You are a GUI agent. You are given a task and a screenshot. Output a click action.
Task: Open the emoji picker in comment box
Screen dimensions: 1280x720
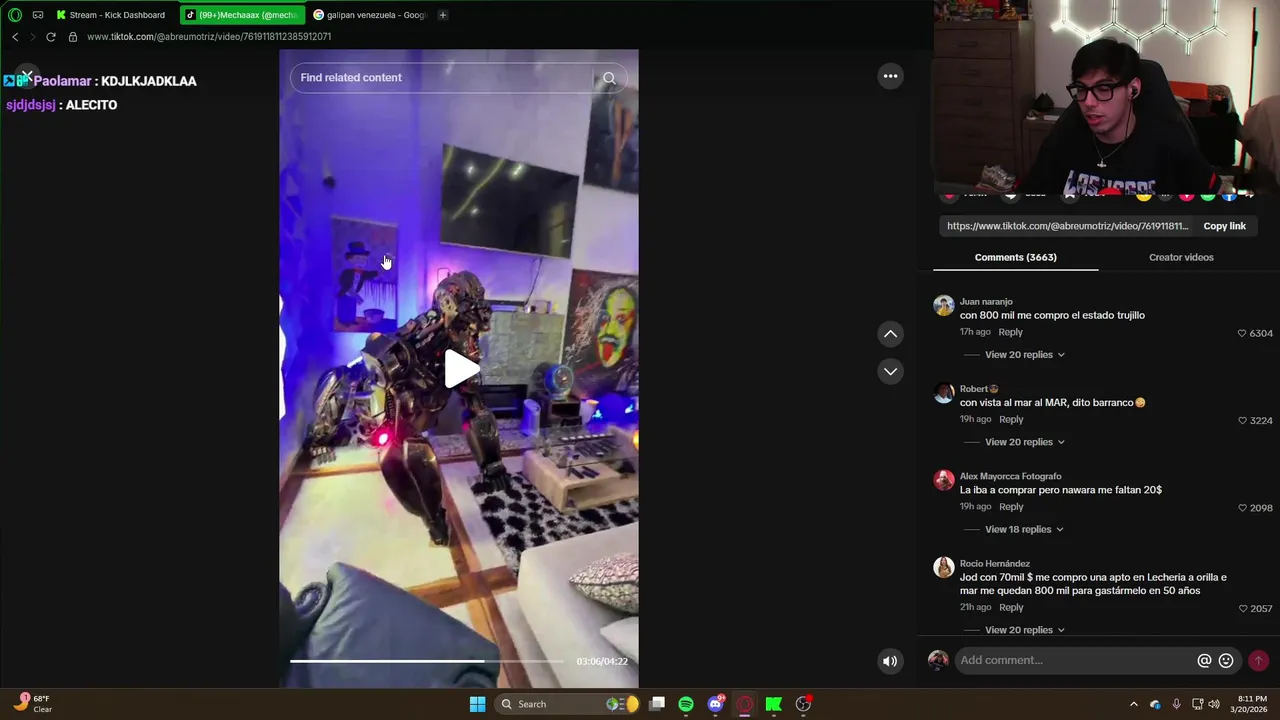click(x=1226, y=661)
